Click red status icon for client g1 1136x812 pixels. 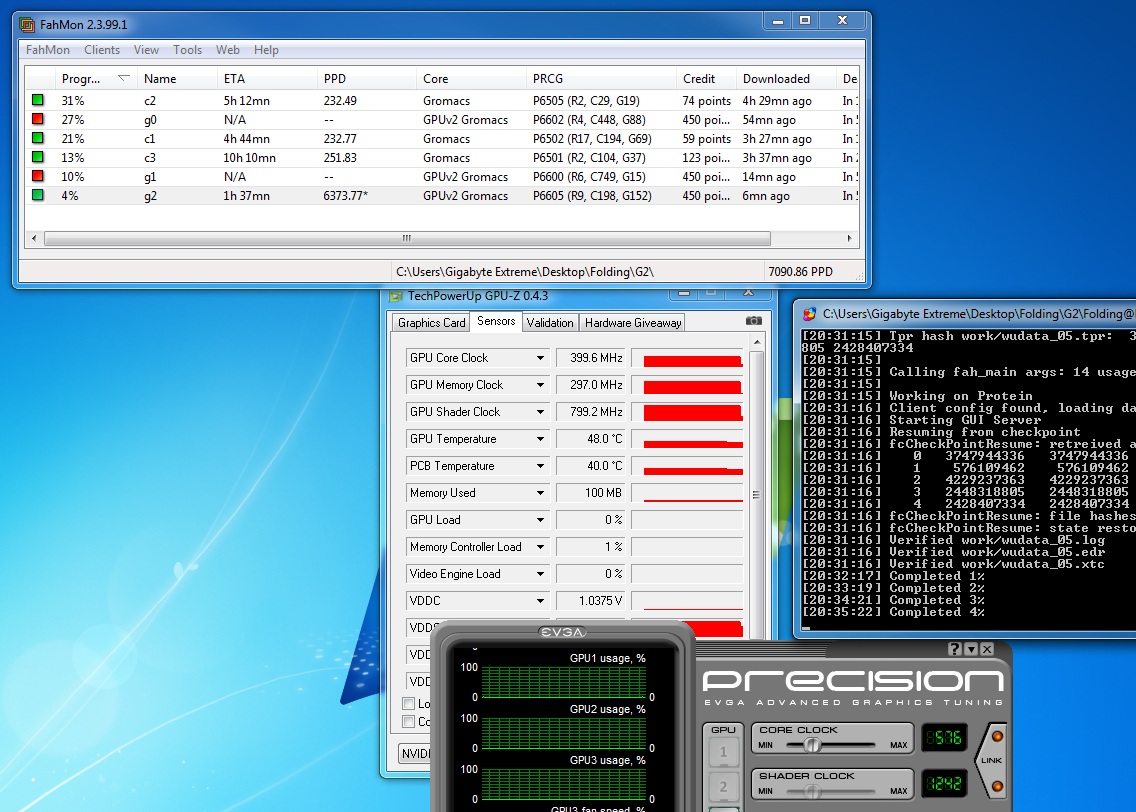click(38, 175)
